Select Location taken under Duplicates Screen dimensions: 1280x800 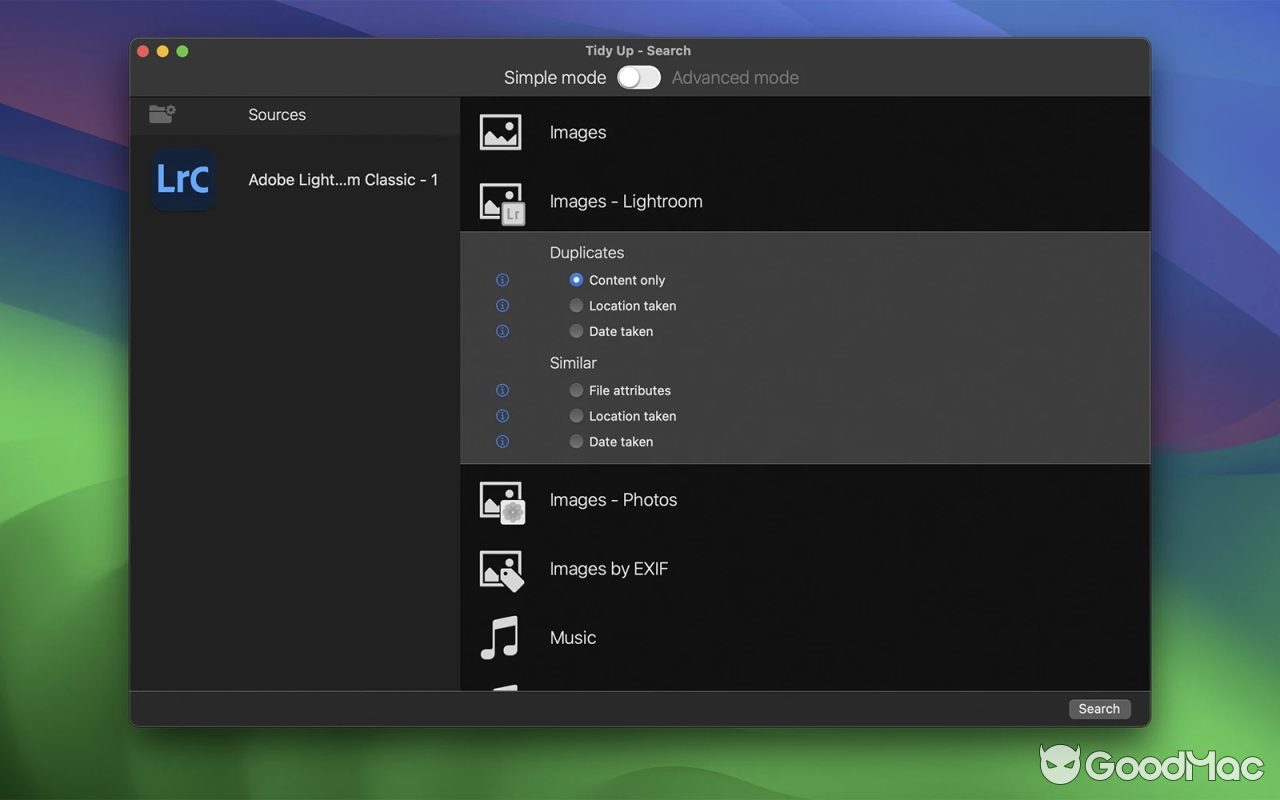pyautogui.click(x=576, y=305)
